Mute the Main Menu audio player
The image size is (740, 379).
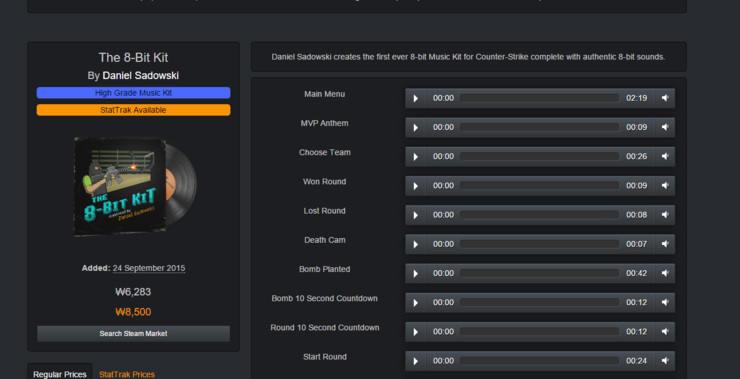(x=665, y=98)
